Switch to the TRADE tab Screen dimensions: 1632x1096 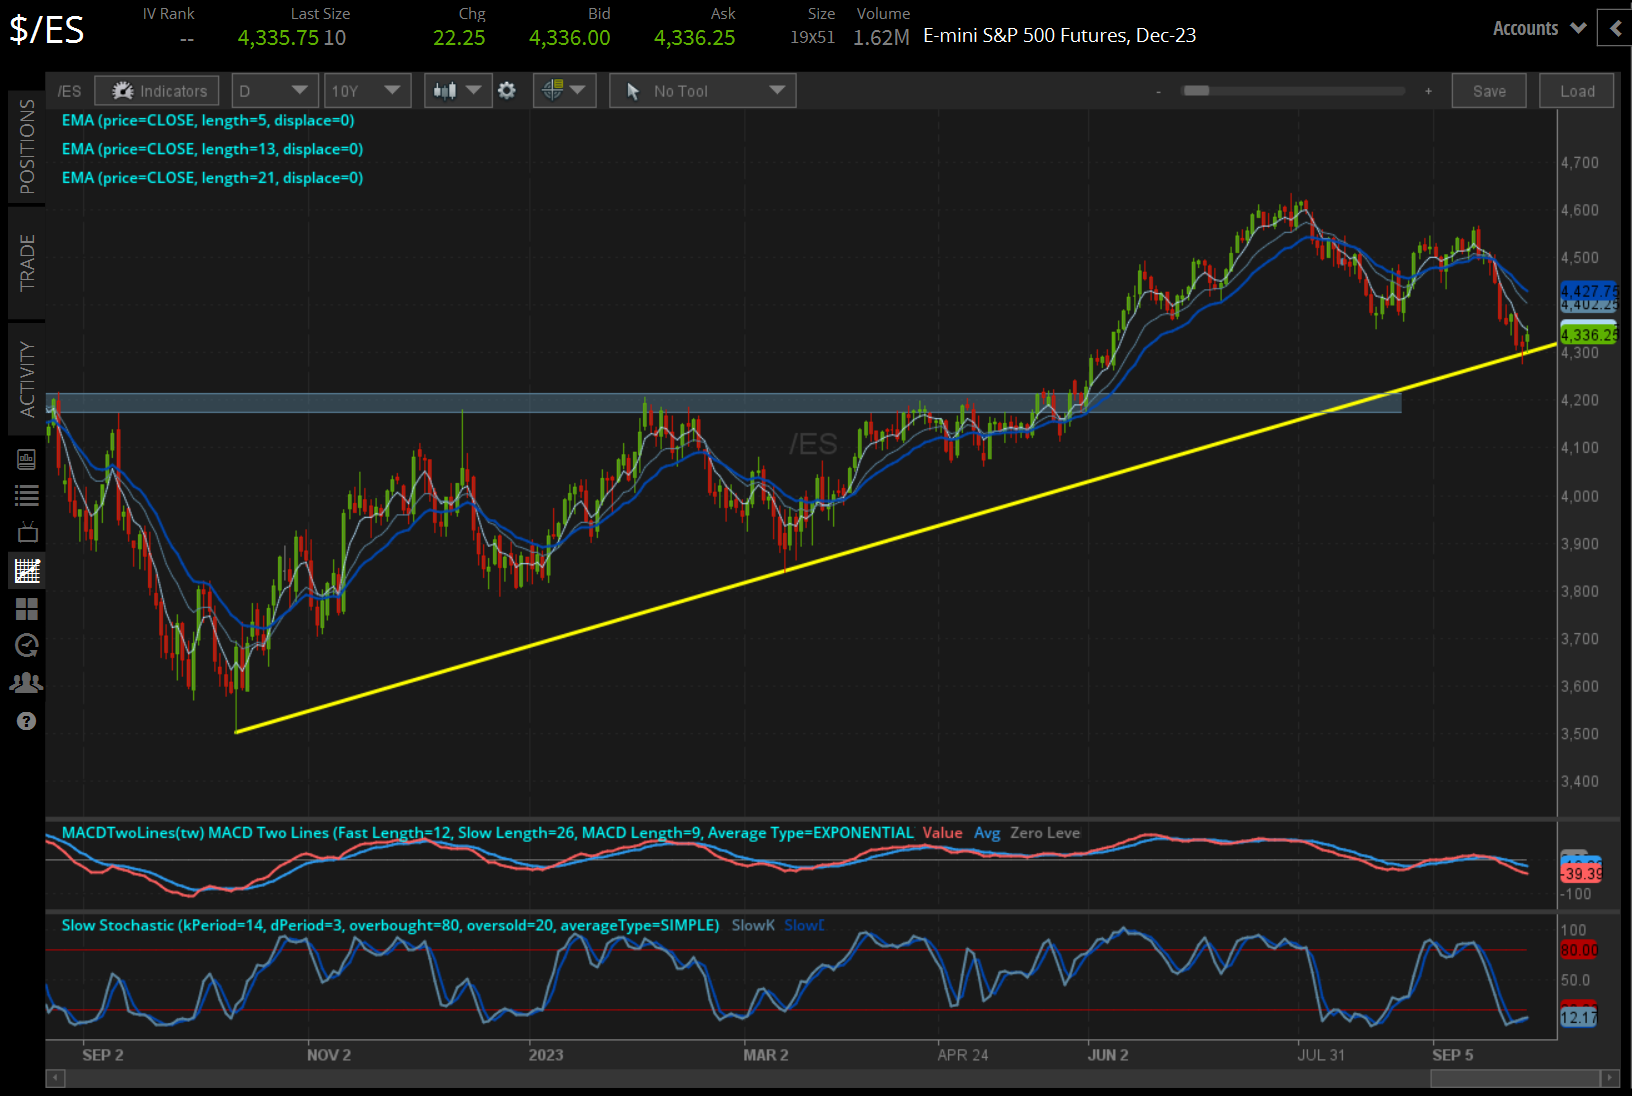tap(27, 263)
